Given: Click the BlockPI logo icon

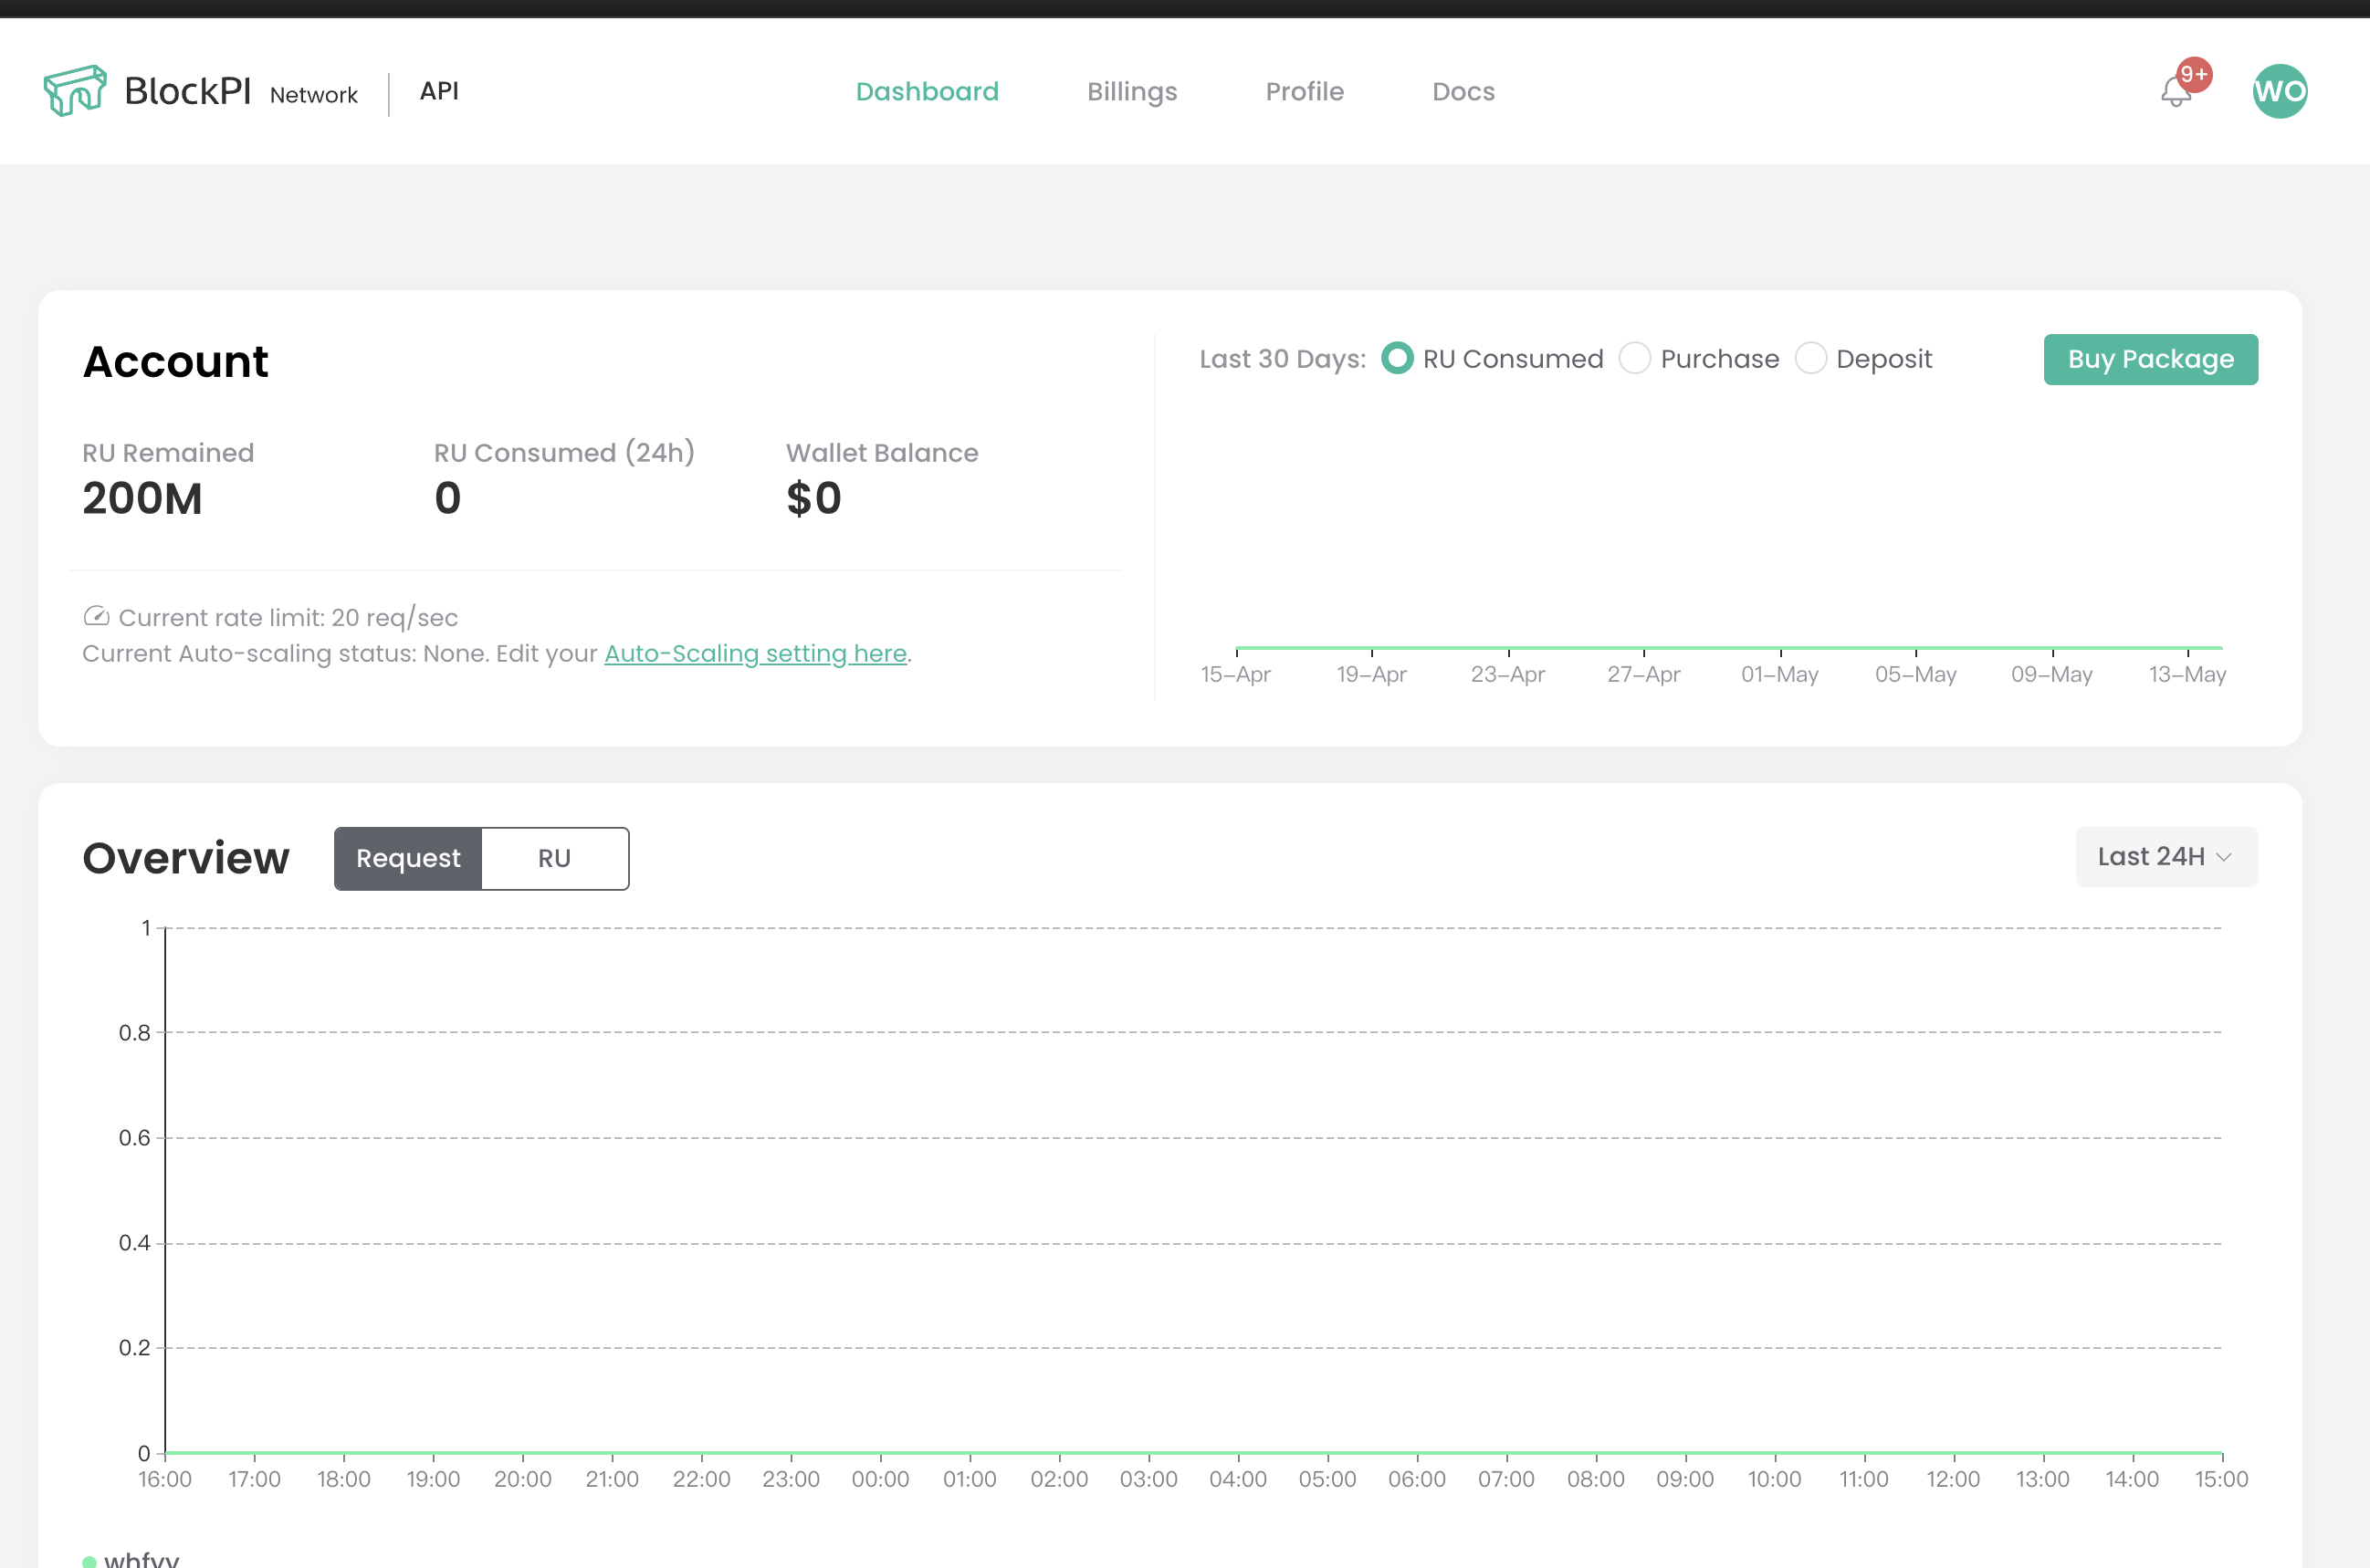Looking at the screenshot, I should tap(75, 91).
